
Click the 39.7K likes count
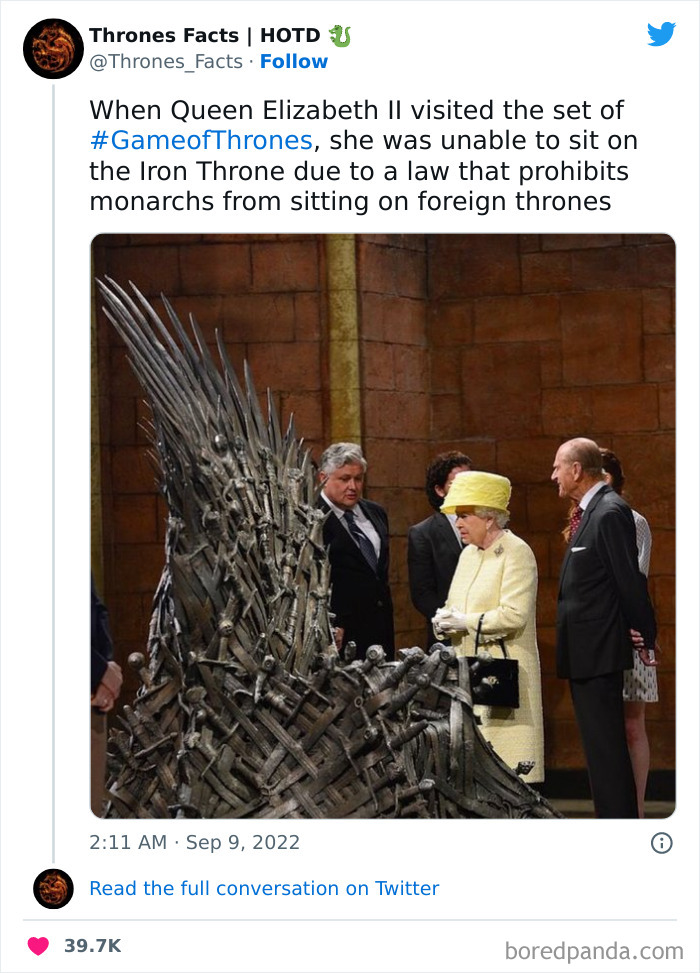[92, 945]
